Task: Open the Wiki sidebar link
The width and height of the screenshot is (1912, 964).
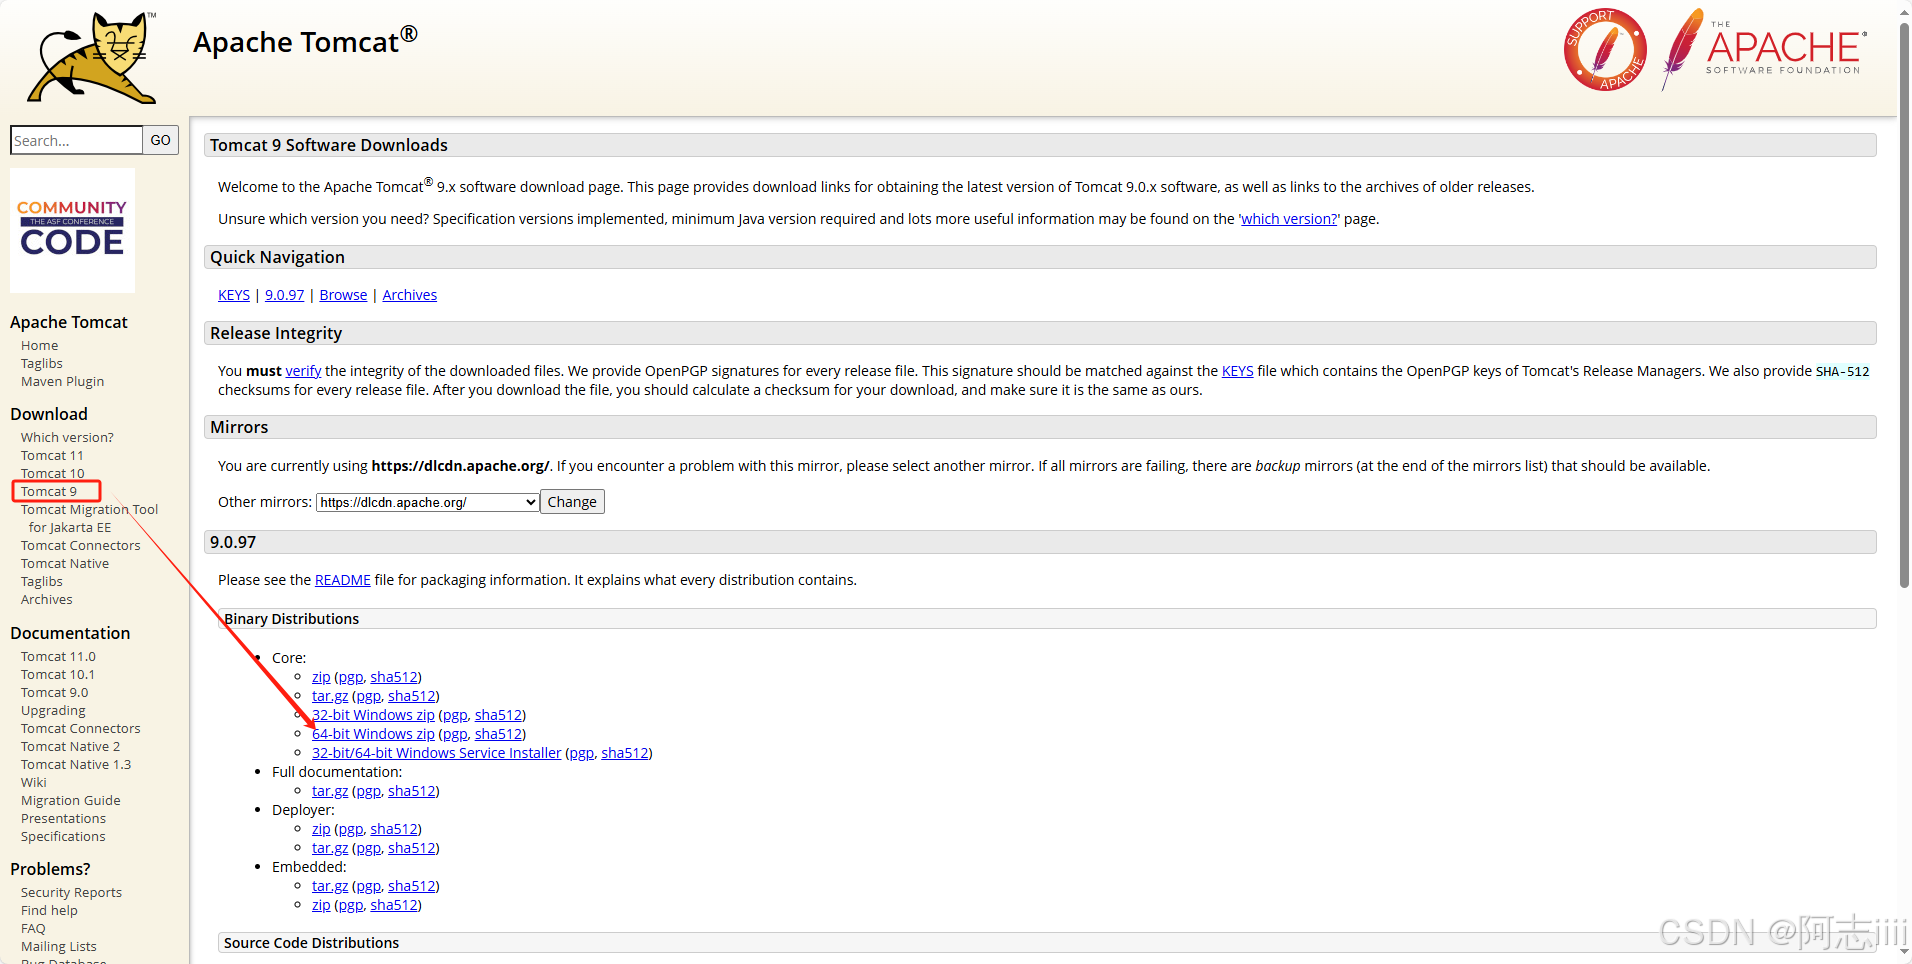Action: point(33,783)
